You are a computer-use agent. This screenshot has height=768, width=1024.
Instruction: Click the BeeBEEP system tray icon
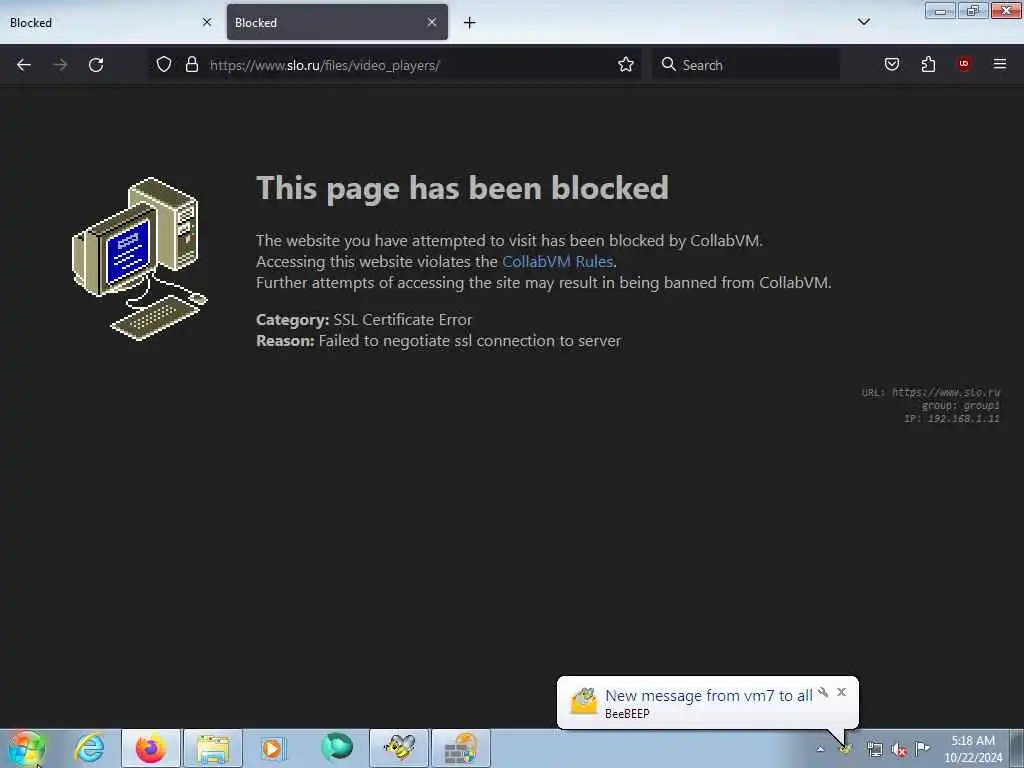[846, 749]
